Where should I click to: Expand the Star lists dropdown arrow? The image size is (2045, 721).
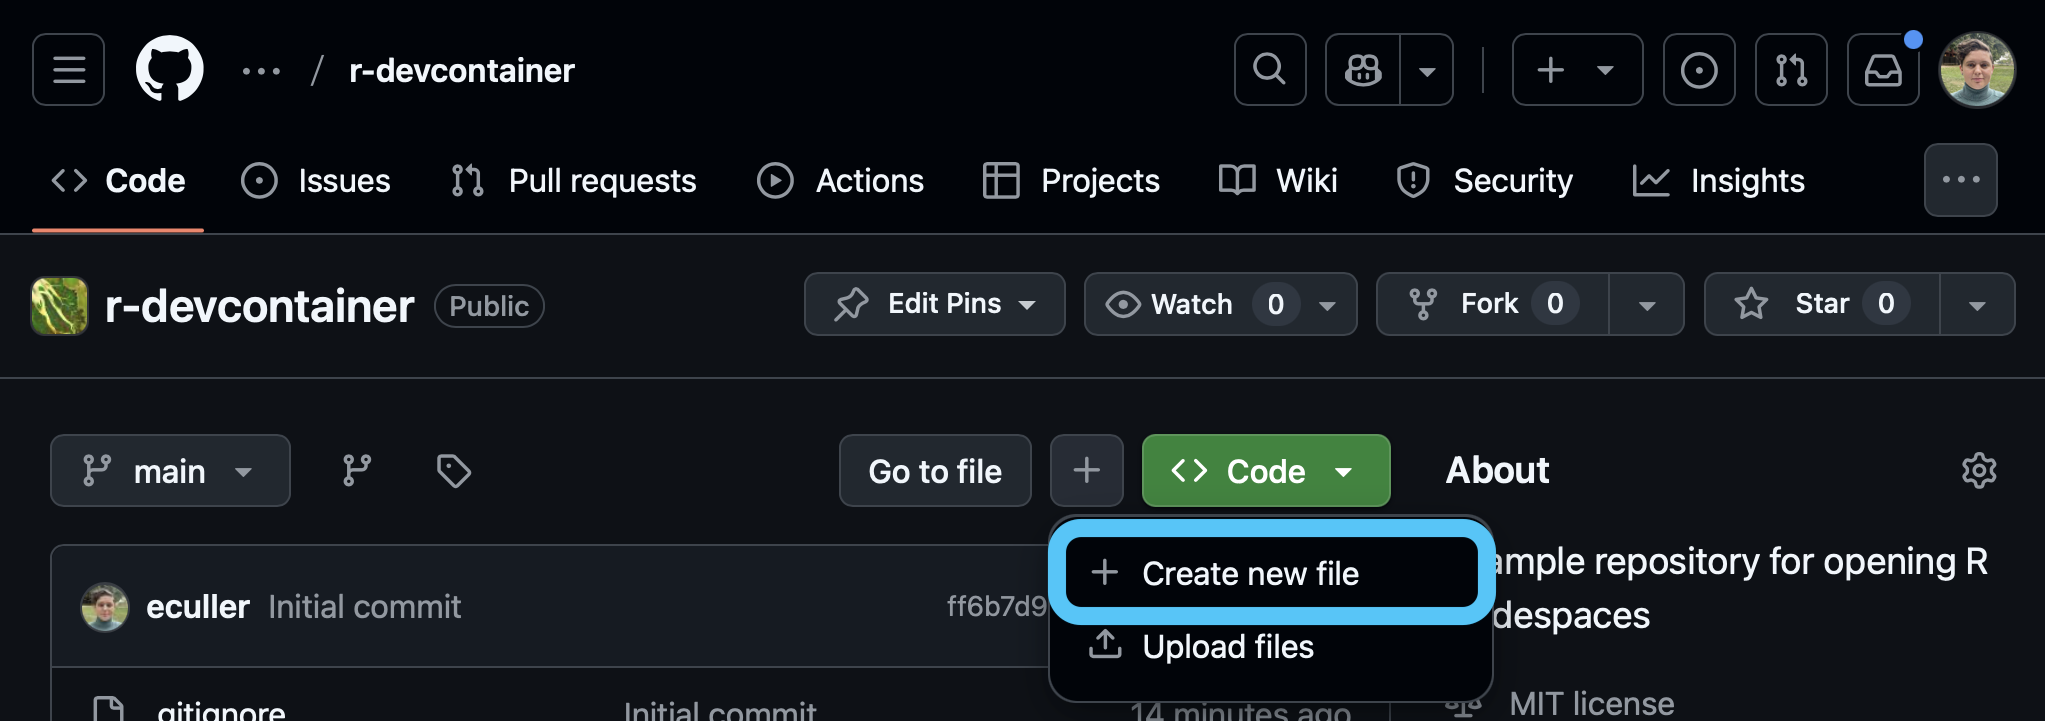click(1977, 304)
